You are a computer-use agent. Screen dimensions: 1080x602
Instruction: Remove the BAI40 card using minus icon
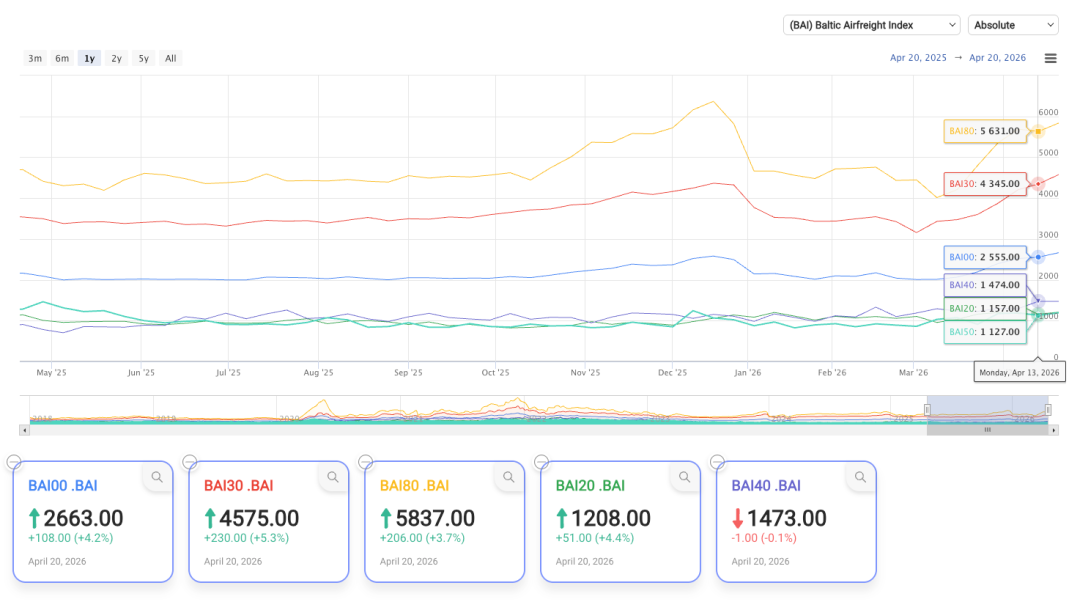tap(717, 462)
